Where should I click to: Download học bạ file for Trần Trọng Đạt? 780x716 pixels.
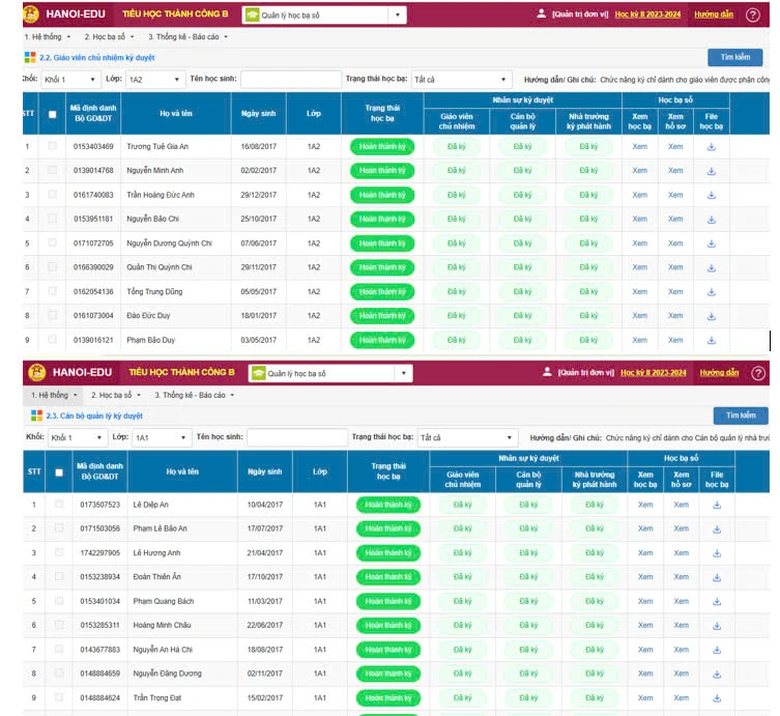[x=716, y=698]
